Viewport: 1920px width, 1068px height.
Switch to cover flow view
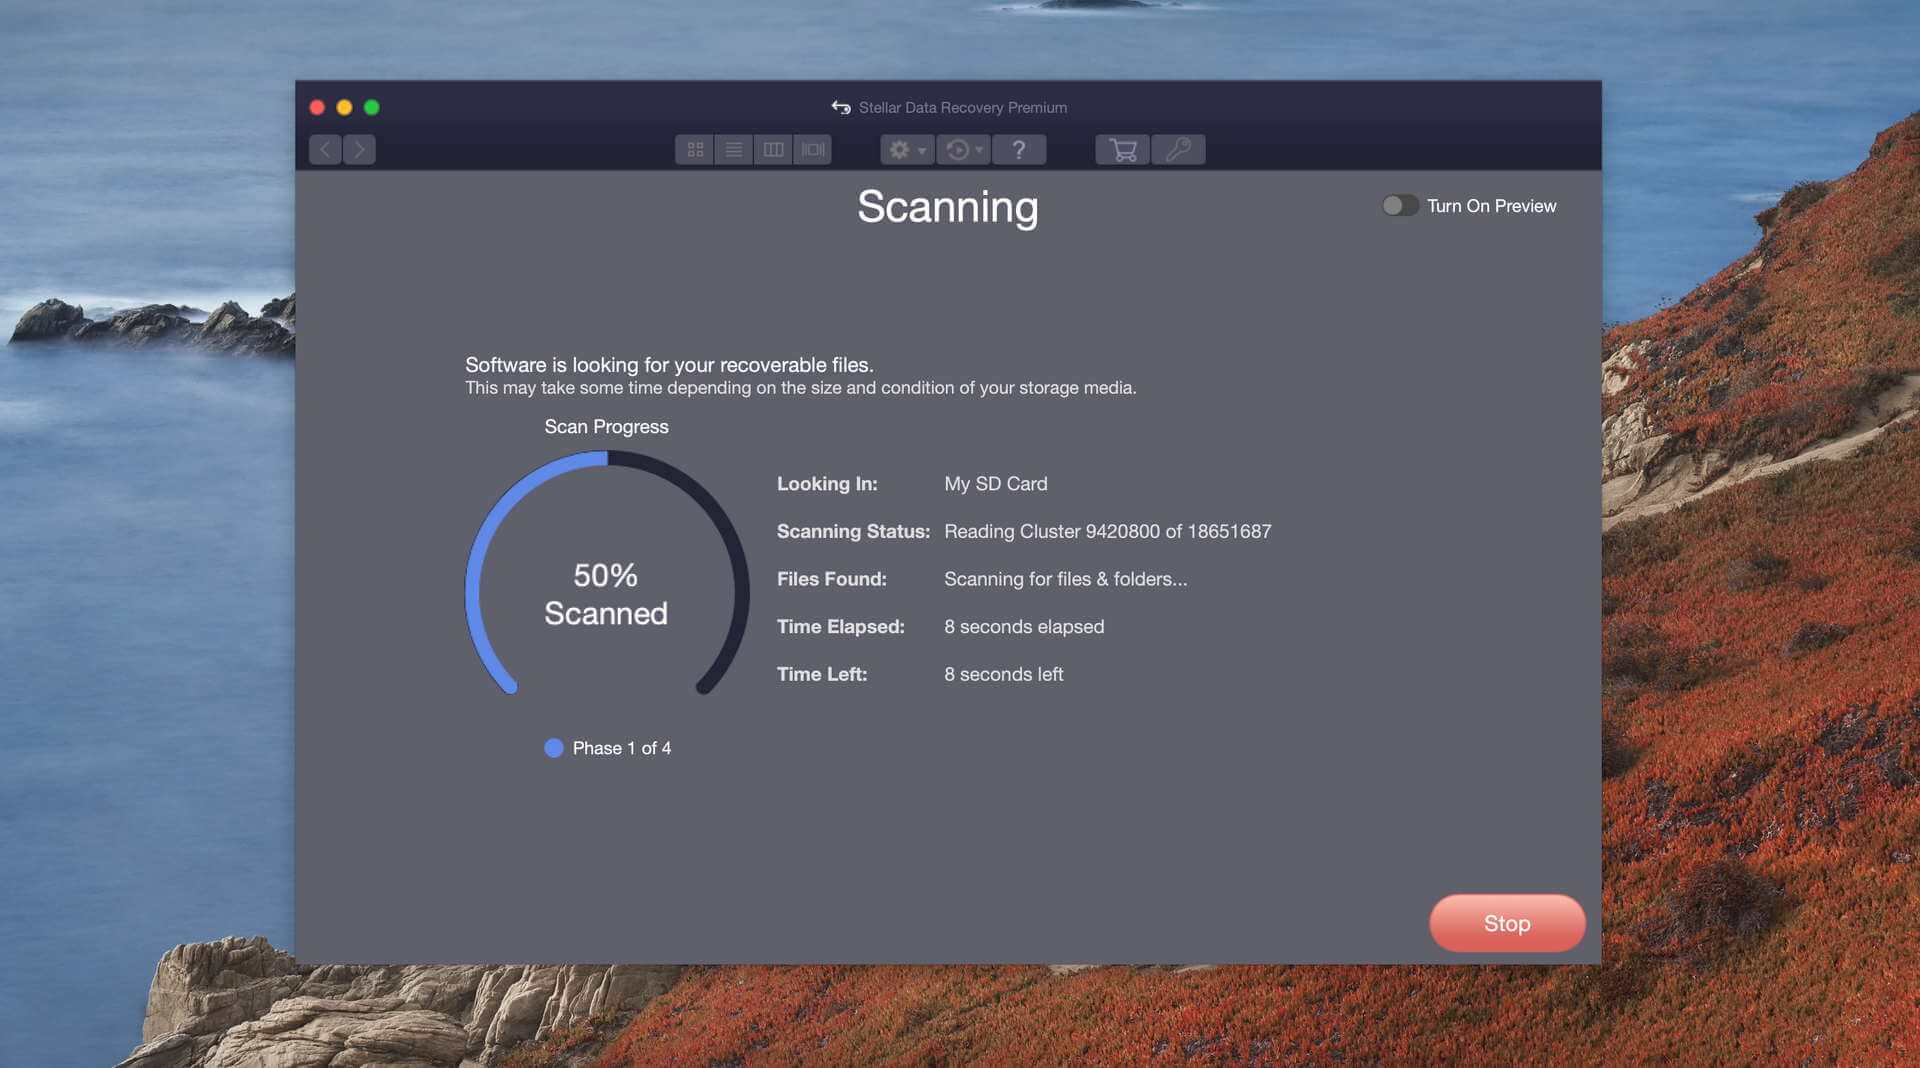click(x=813, y=150)
